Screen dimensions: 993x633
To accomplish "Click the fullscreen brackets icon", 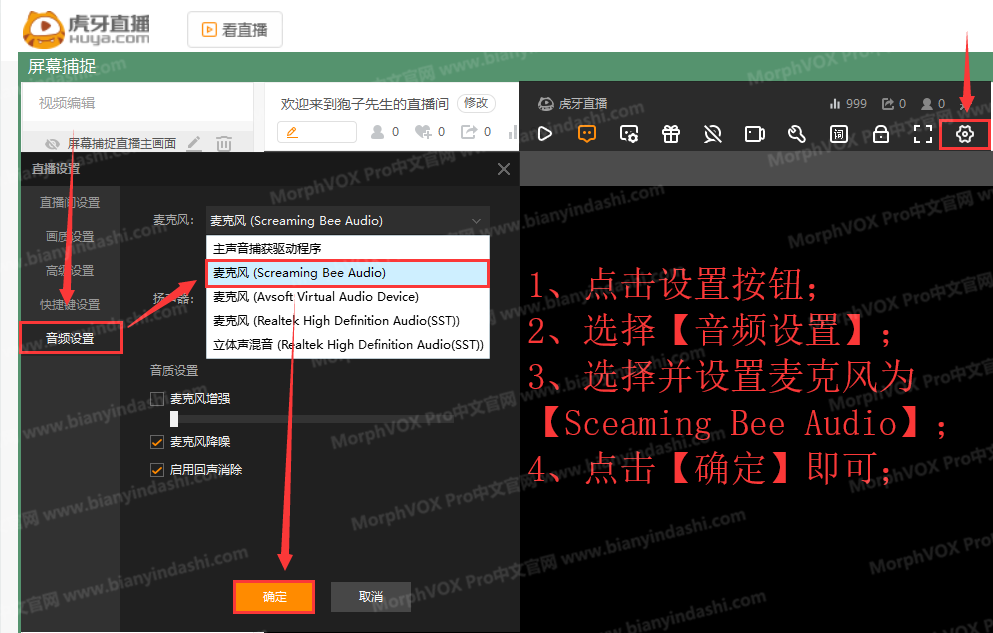I will pyautogui.click(x=922, y=134).
